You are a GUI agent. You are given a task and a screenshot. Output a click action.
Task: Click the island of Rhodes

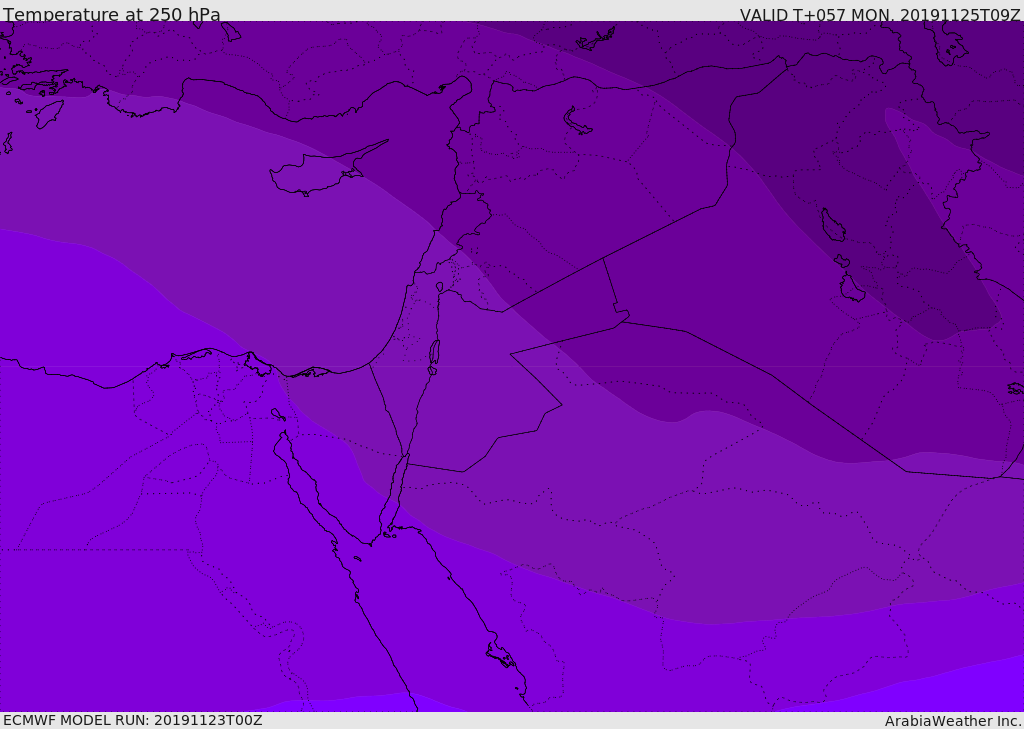pos(49,113)
